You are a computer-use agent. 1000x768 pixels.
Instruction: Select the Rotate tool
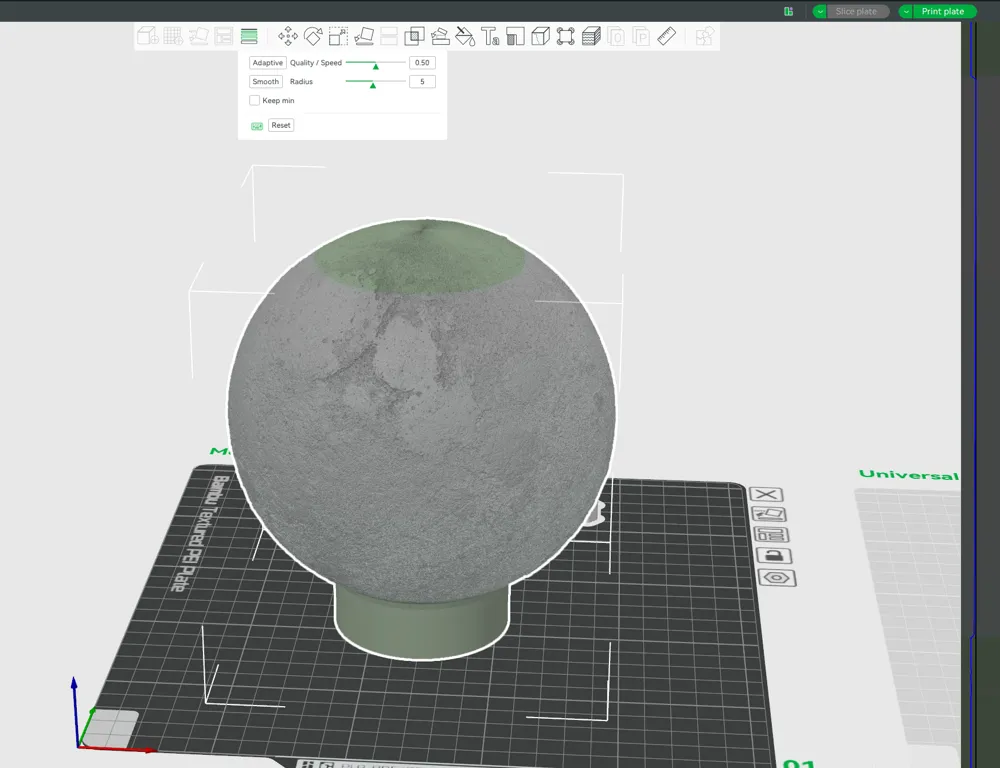coord(313,36)
